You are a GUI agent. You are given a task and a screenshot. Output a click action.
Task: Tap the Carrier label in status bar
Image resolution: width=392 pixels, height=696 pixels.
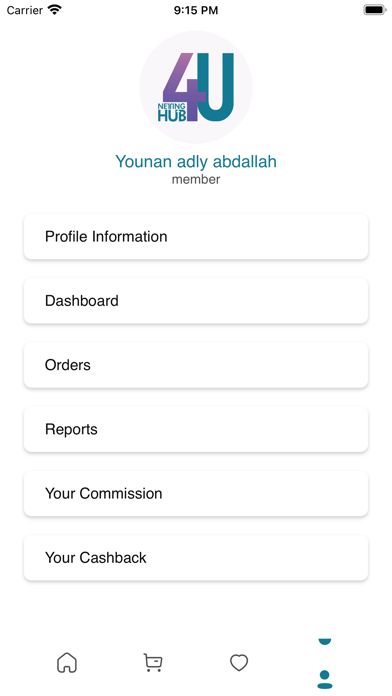tap(24, 10)
